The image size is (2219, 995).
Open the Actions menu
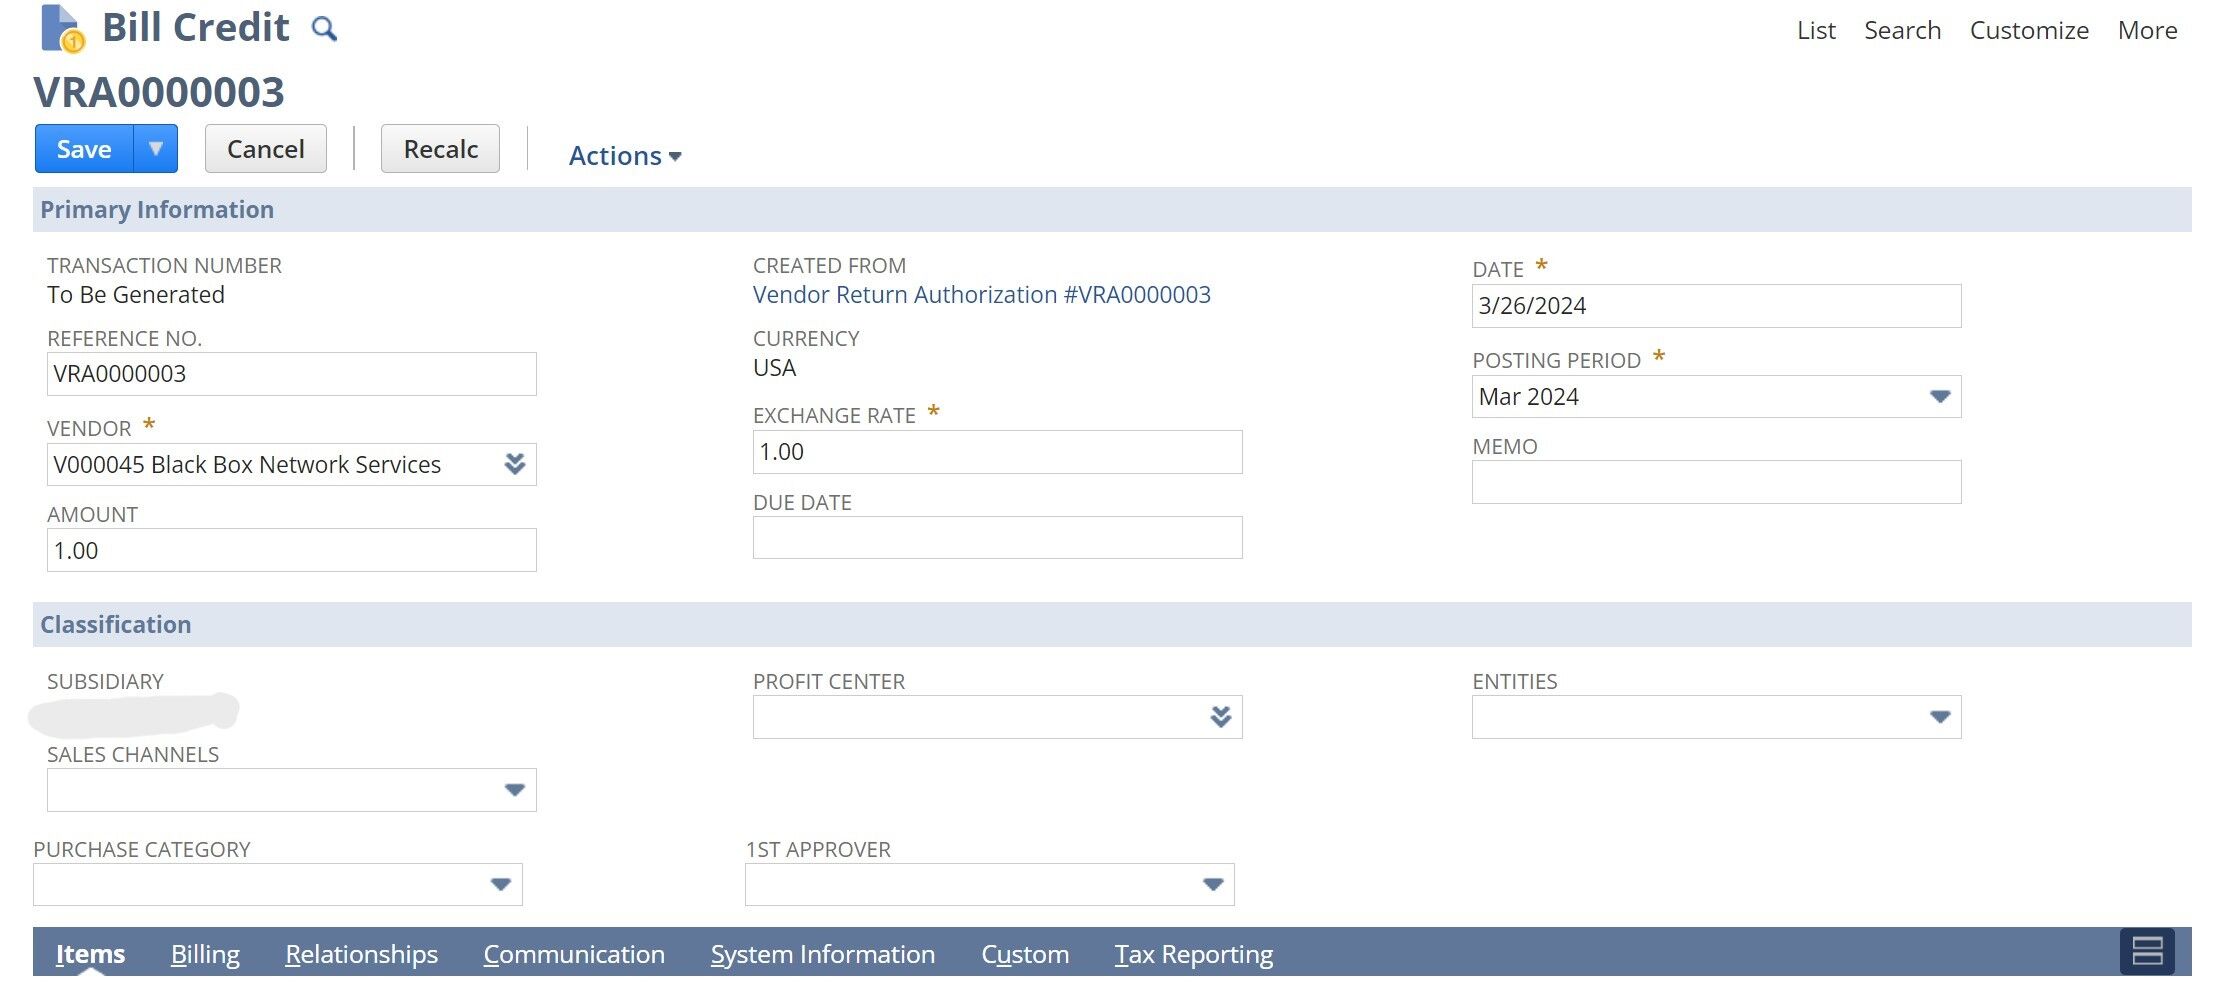(624, 155)
